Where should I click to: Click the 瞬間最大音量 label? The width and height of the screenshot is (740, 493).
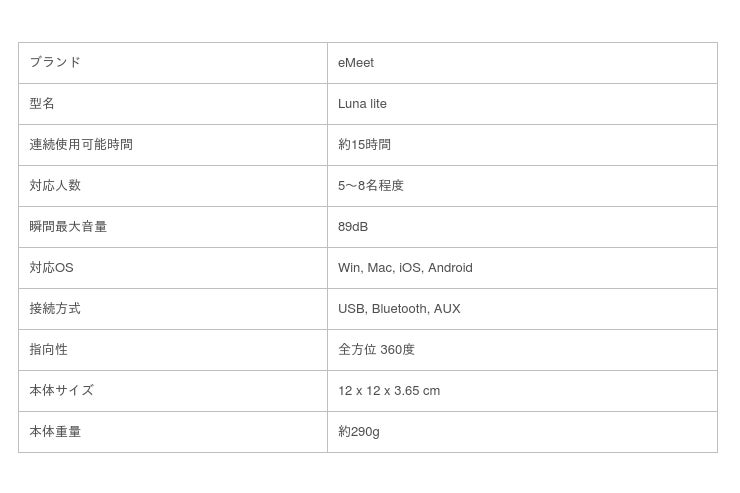(x=68, y=226)
